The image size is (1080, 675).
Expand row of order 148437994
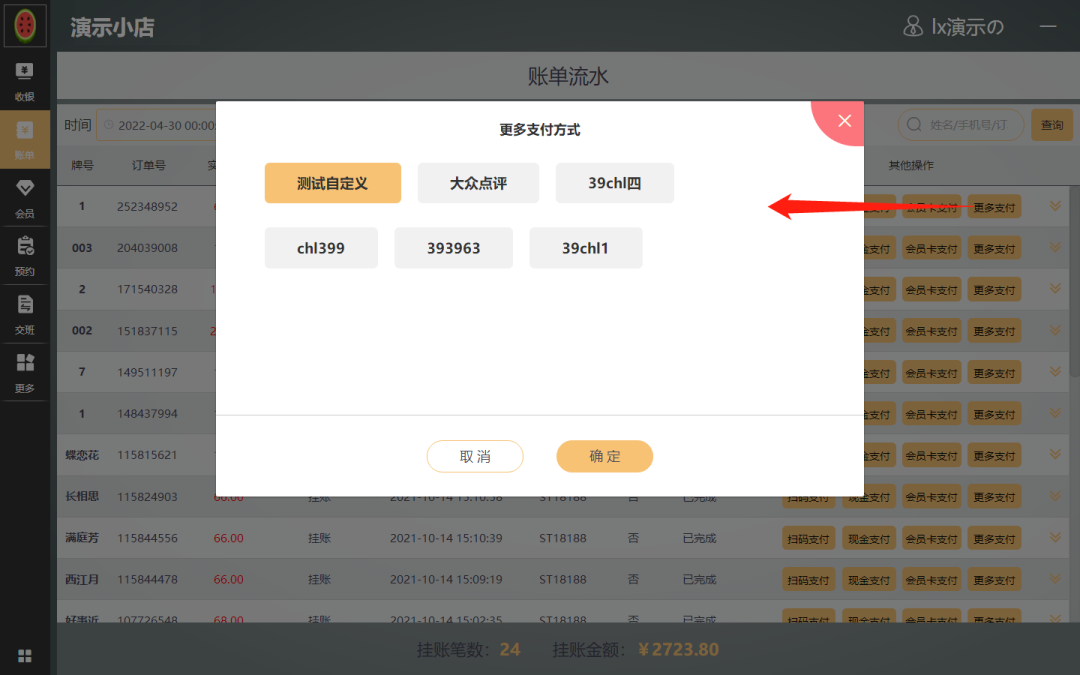pos(1055,413)
